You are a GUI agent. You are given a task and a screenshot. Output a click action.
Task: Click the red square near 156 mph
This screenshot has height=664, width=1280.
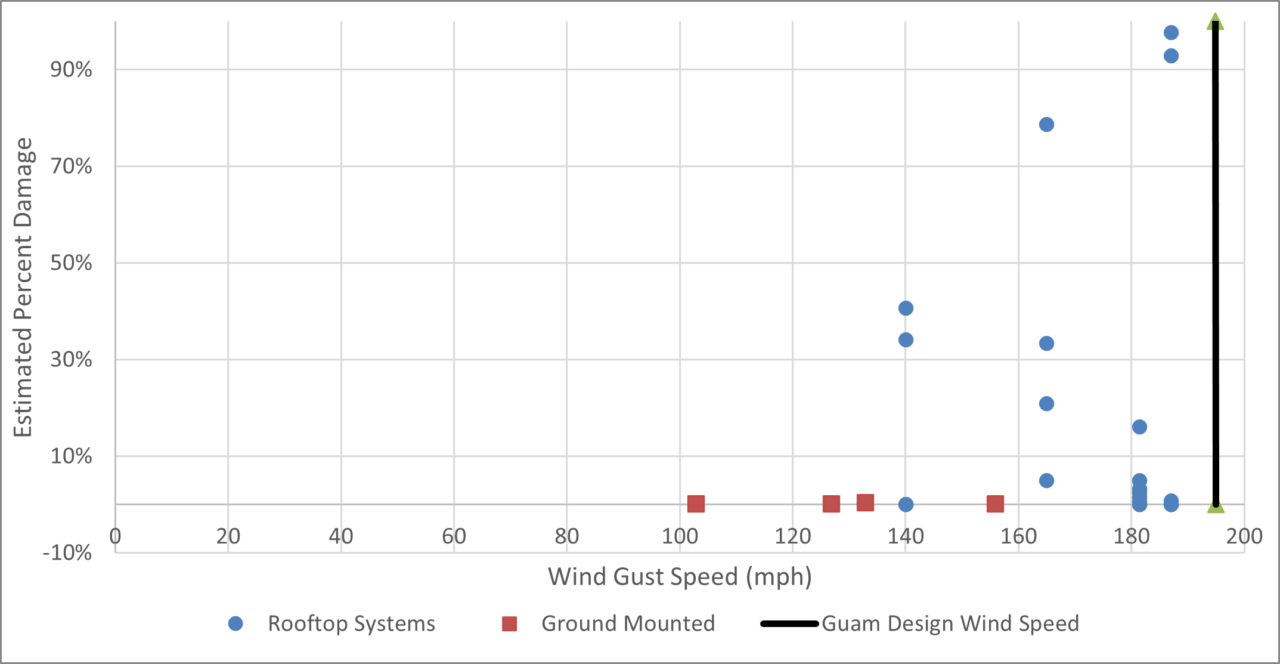click(x=996, y=503)
